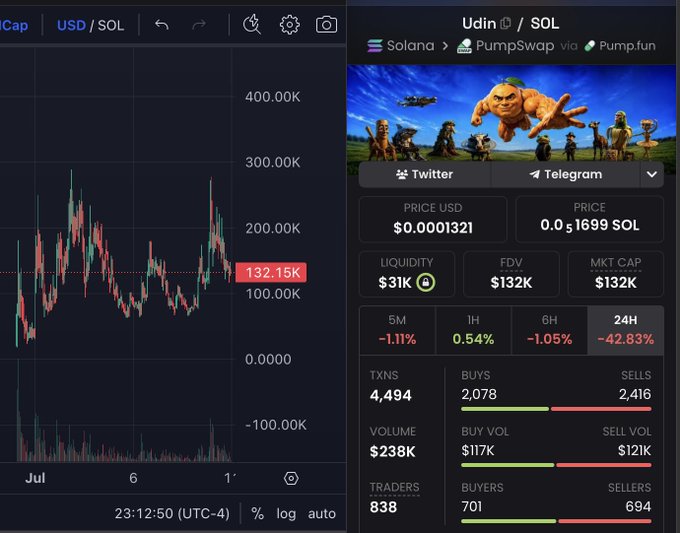Click the buys versus sells ratio bar
Image resolution: width=680 pixels, height=533 pixels.
point(556,409)
